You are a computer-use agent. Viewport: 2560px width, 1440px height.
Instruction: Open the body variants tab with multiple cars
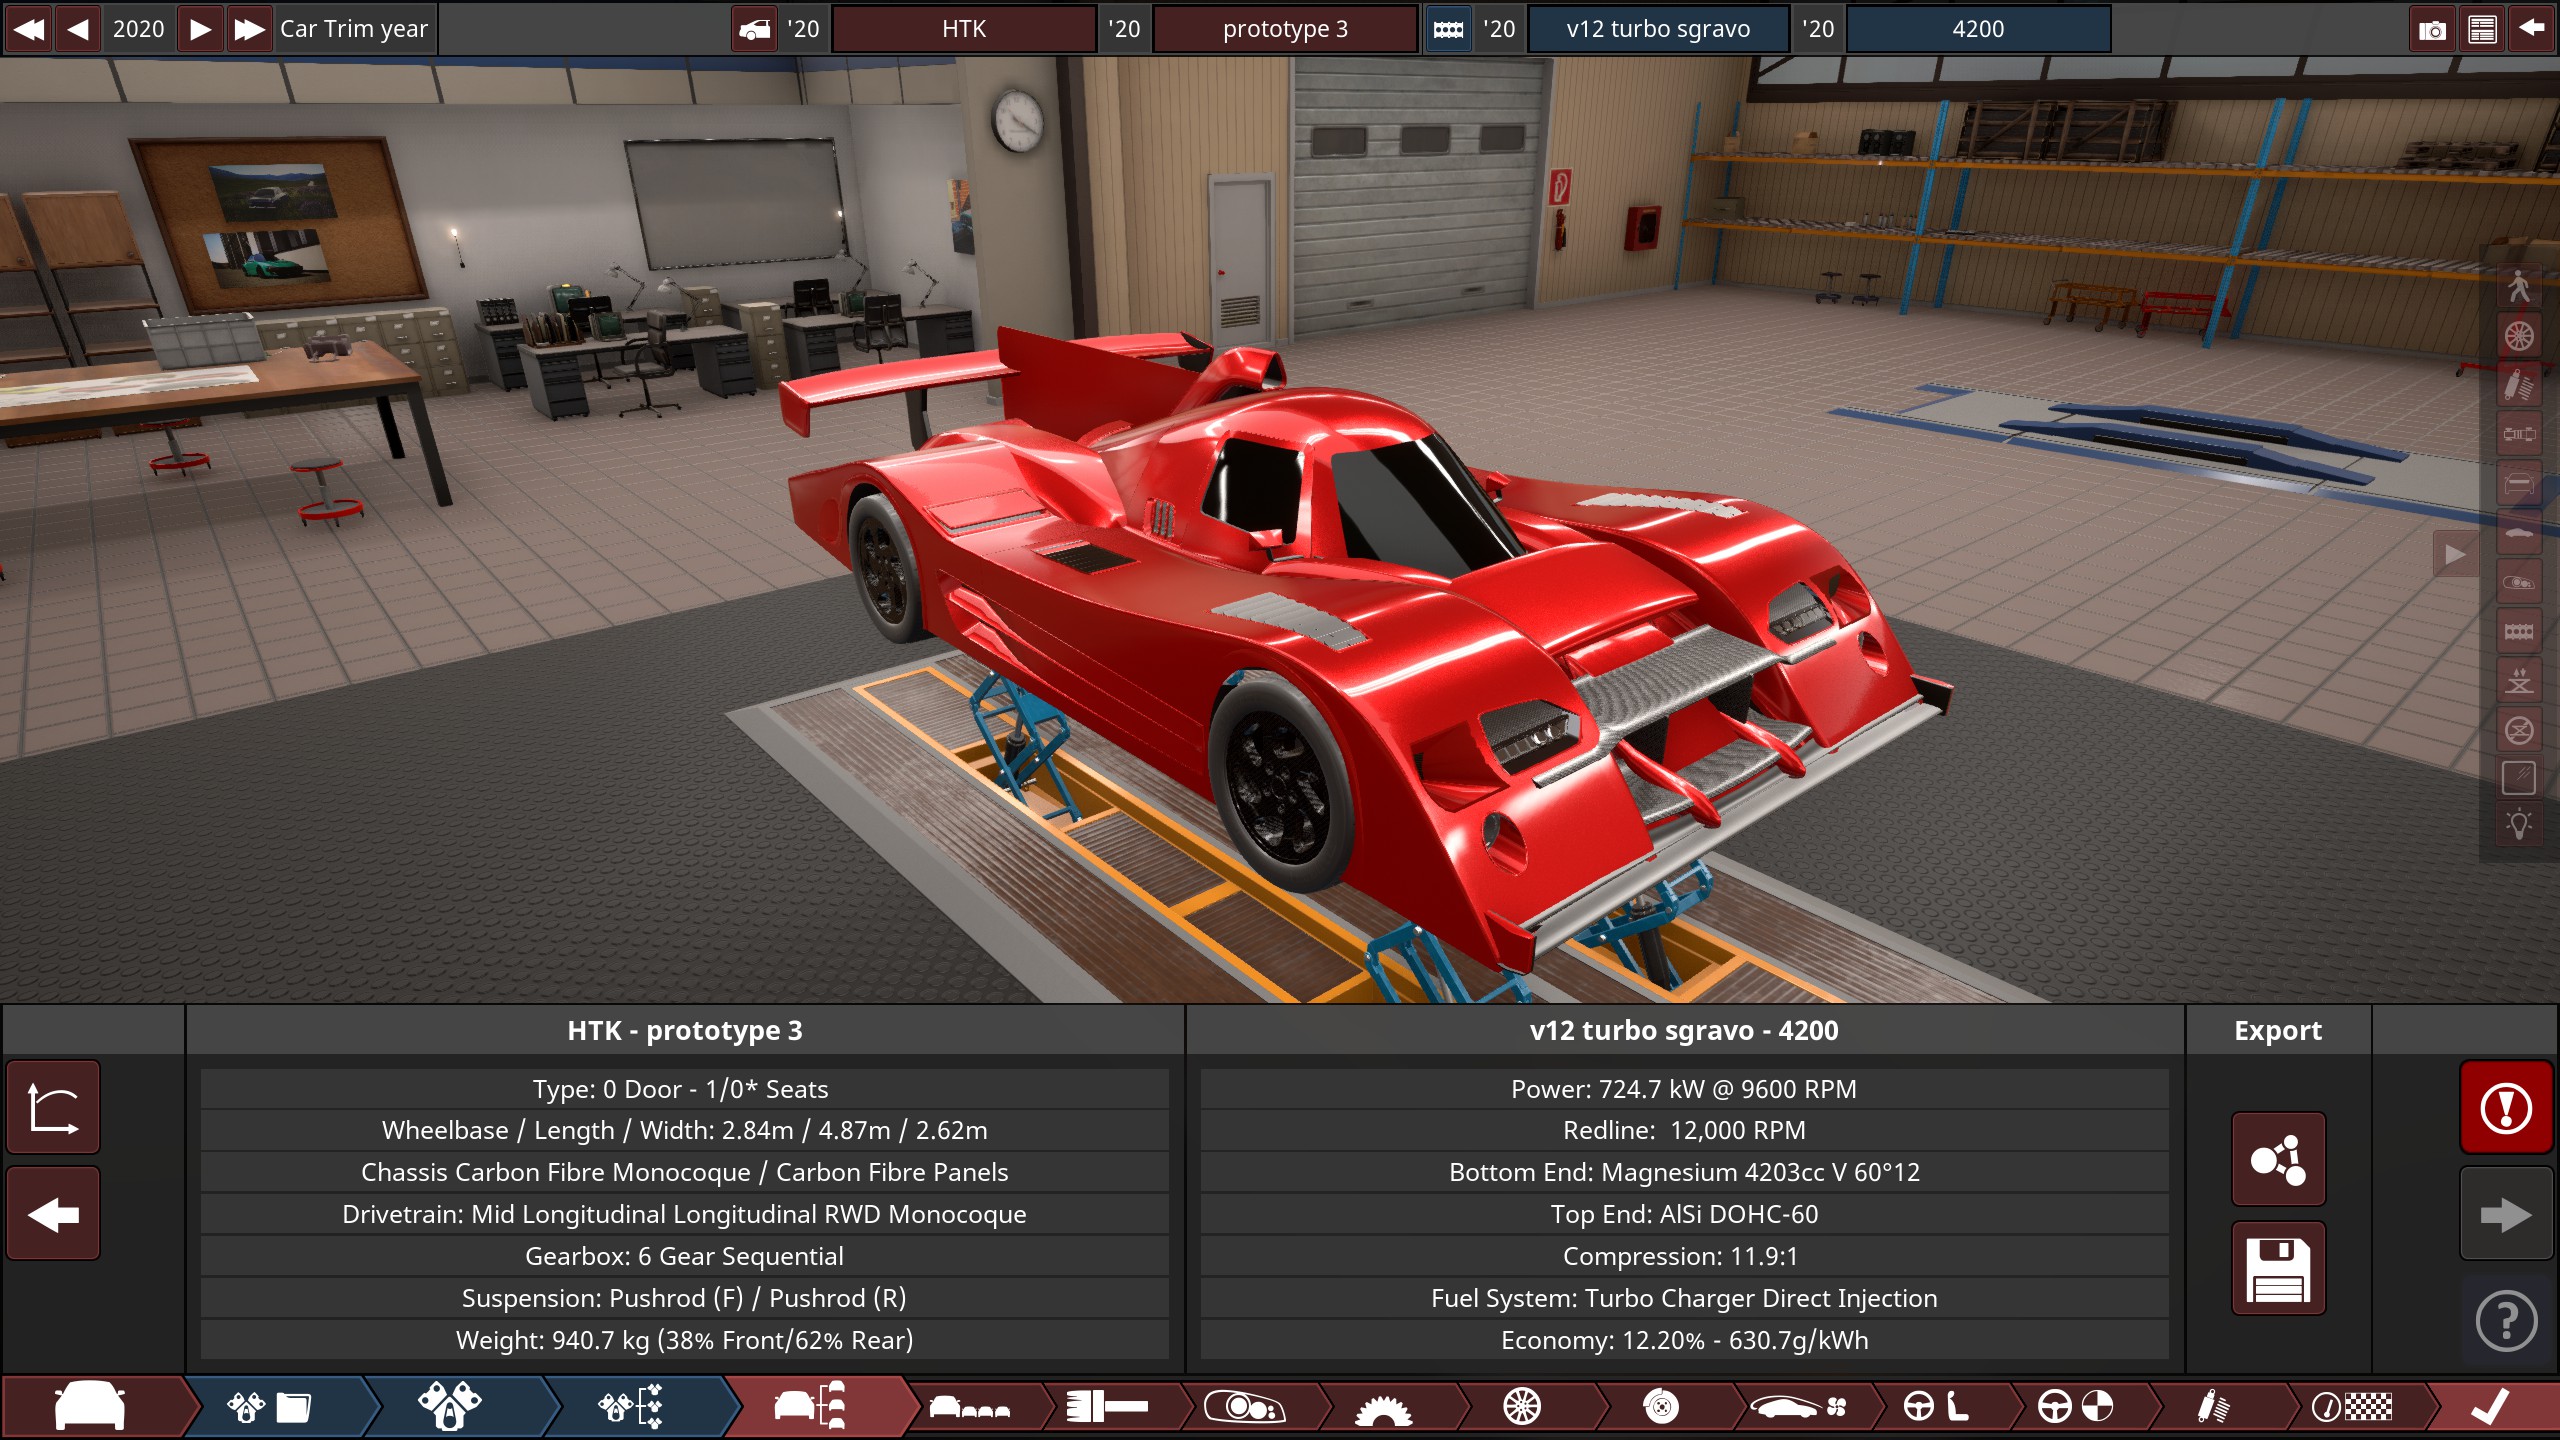970,1407
